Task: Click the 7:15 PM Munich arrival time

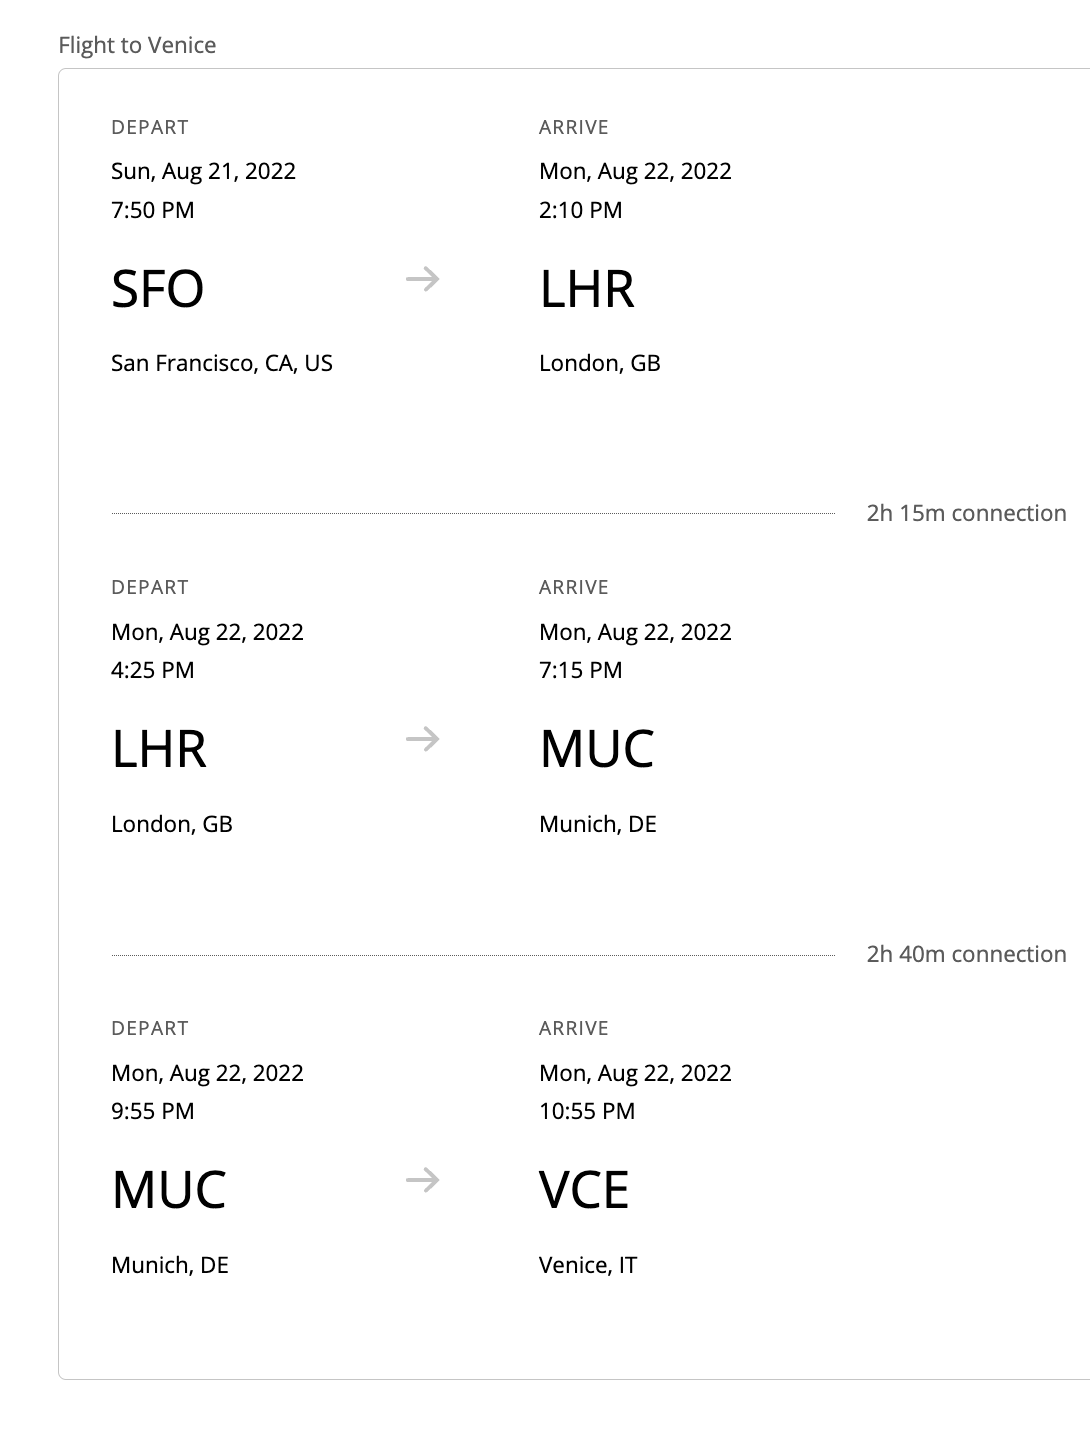Action: click(x=581, y=670)
